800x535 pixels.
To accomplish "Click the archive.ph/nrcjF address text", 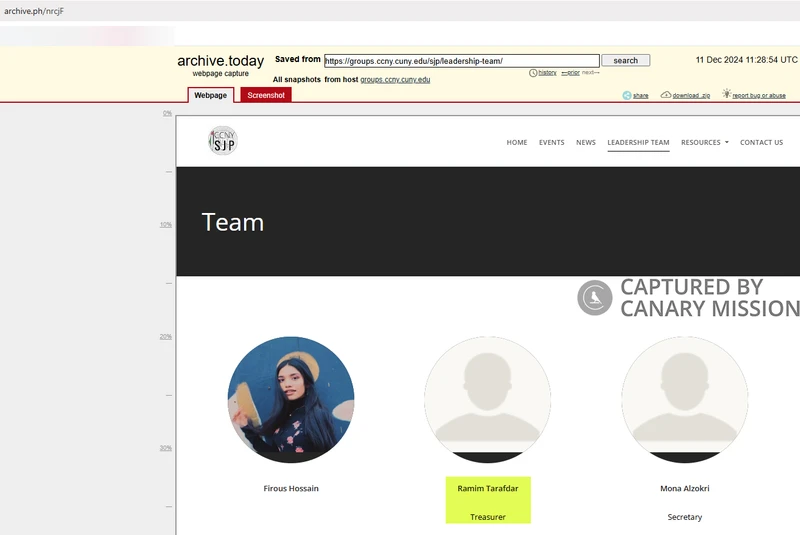I will [34, 11].
